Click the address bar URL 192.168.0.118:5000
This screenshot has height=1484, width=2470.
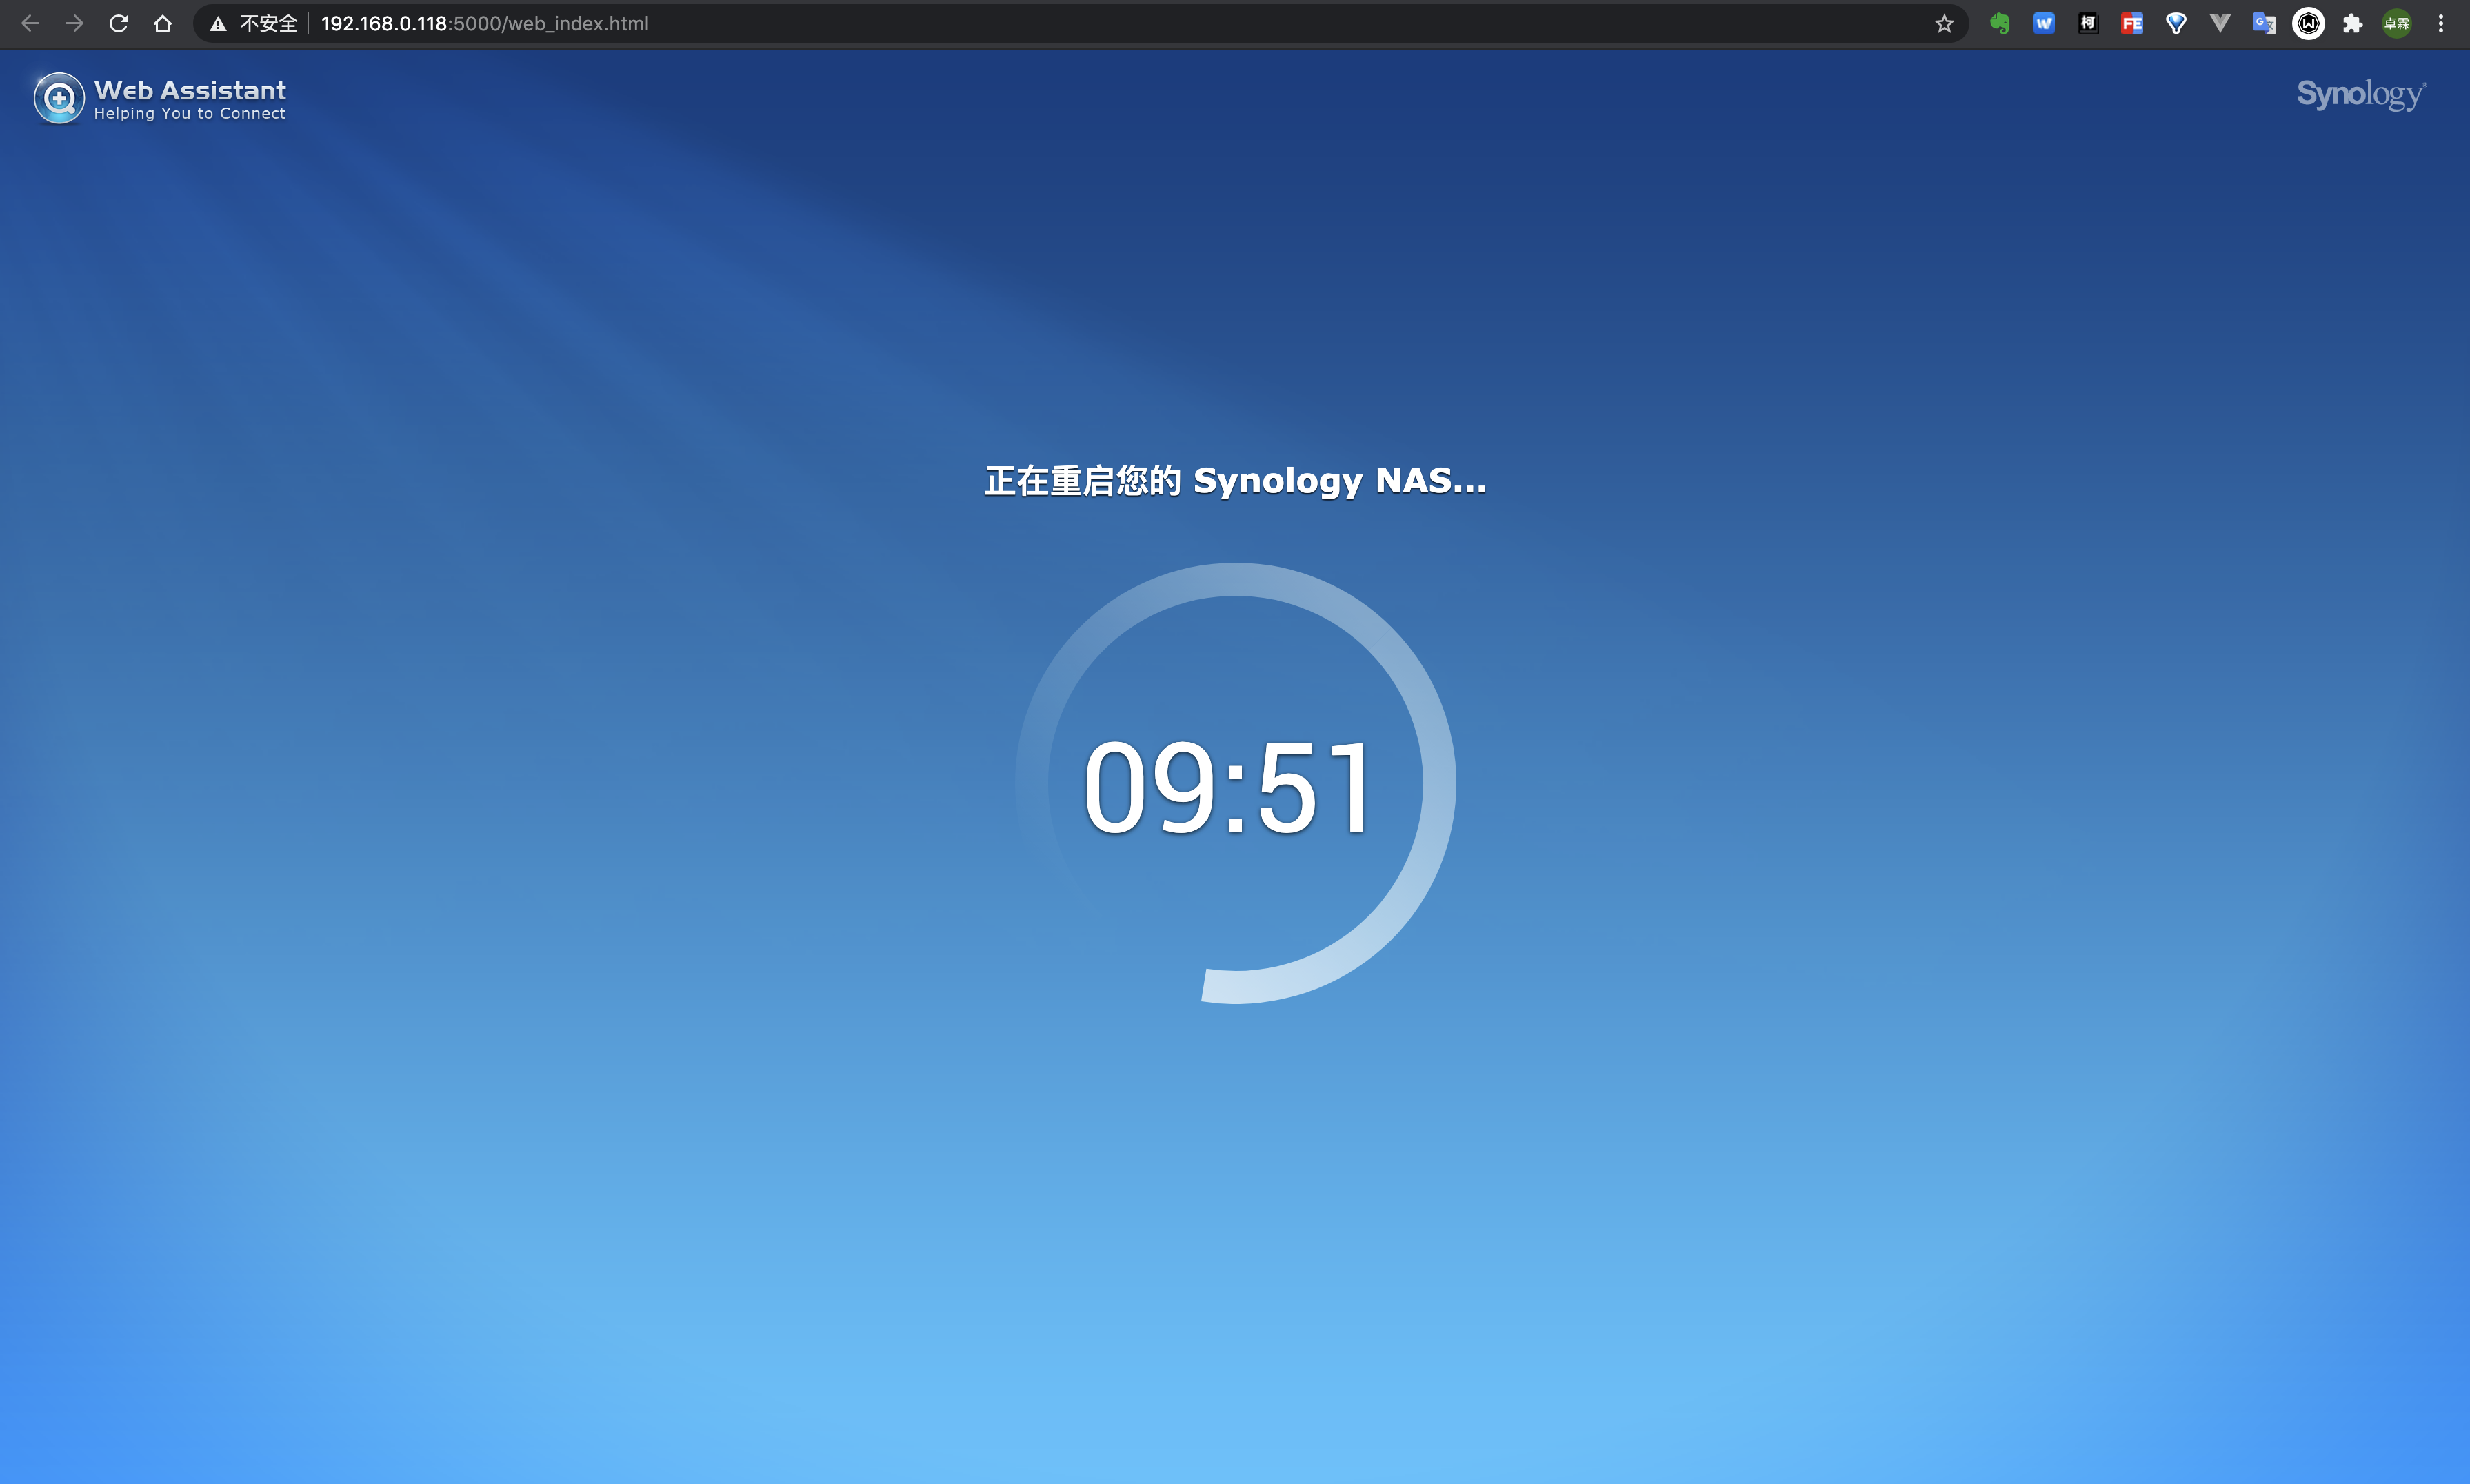(x=485, y=23)
